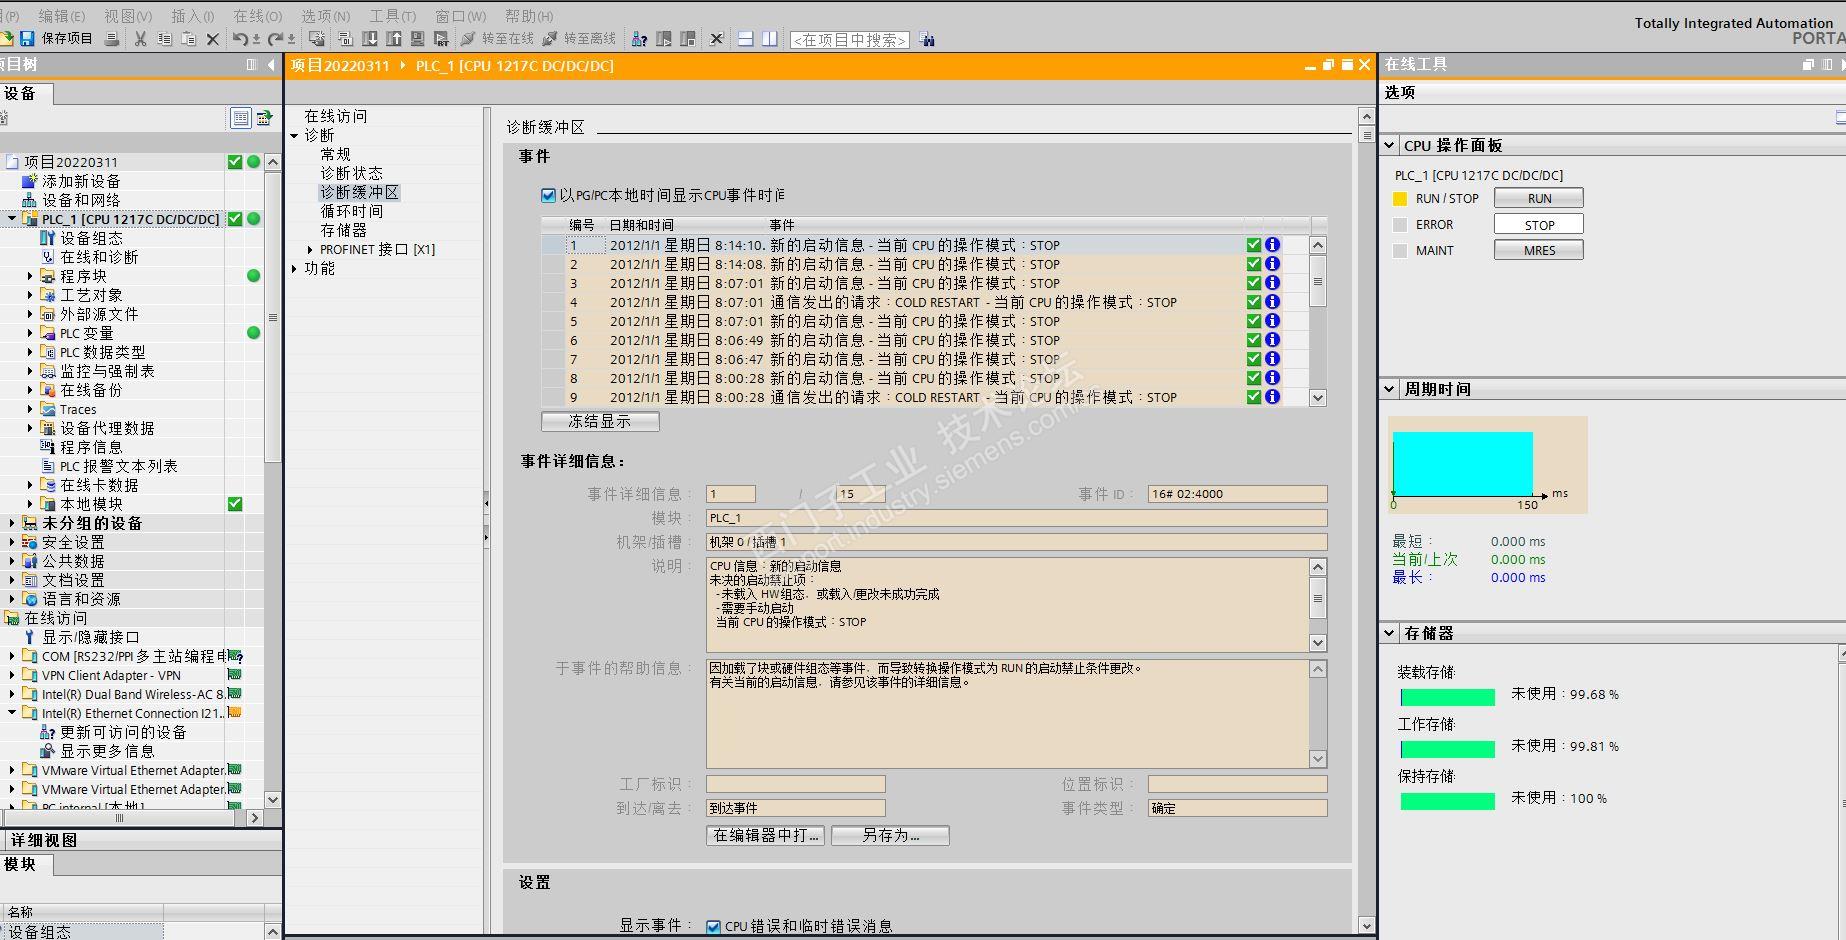Expand the 程序块 folder
1846x940 pixels.
coord(30,276)
